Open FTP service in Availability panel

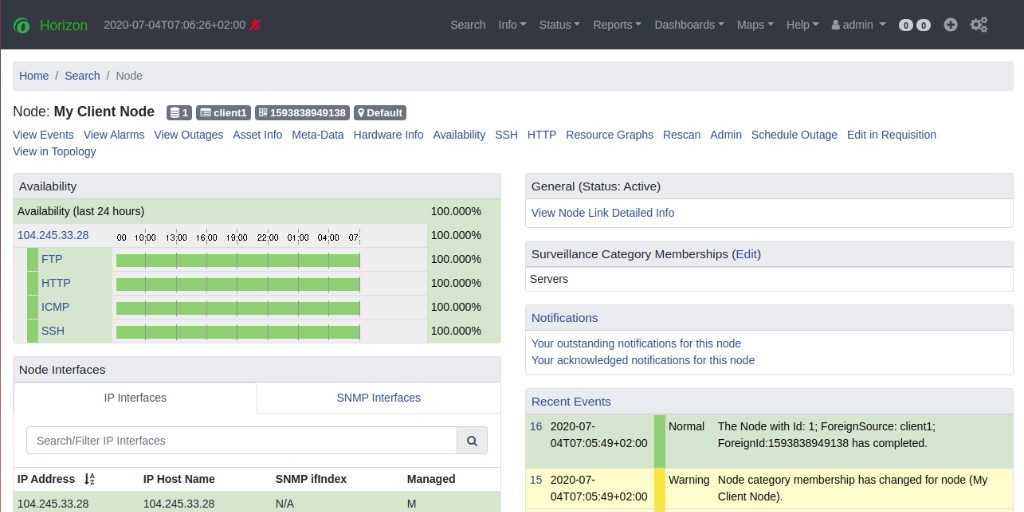[x=52, y=259]
